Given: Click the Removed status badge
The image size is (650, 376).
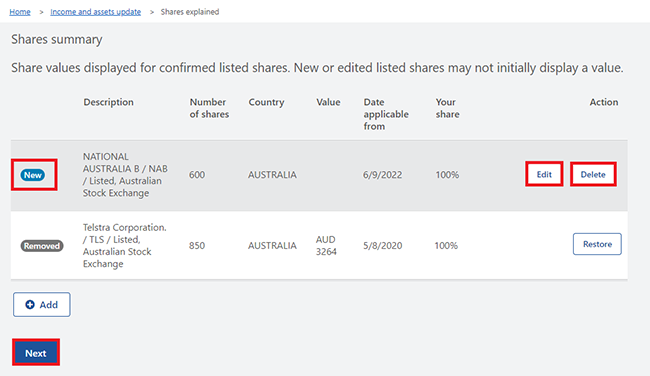Looking at the screenshot, I should [42, 246].
